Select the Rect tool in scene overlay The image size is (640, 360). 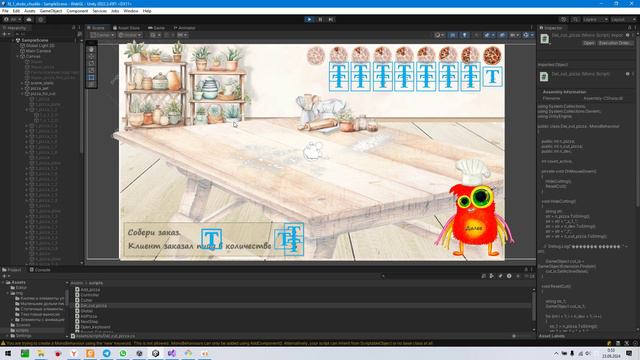[91, 77]
